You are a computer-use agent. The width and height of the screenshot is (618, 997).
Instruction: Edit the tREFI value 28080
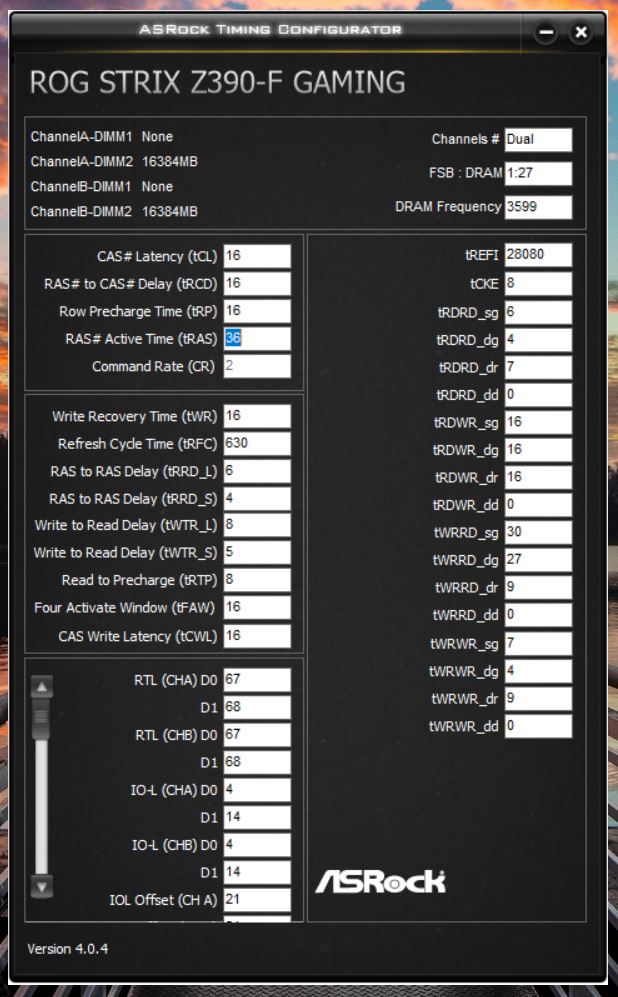(x=539, y=255)
